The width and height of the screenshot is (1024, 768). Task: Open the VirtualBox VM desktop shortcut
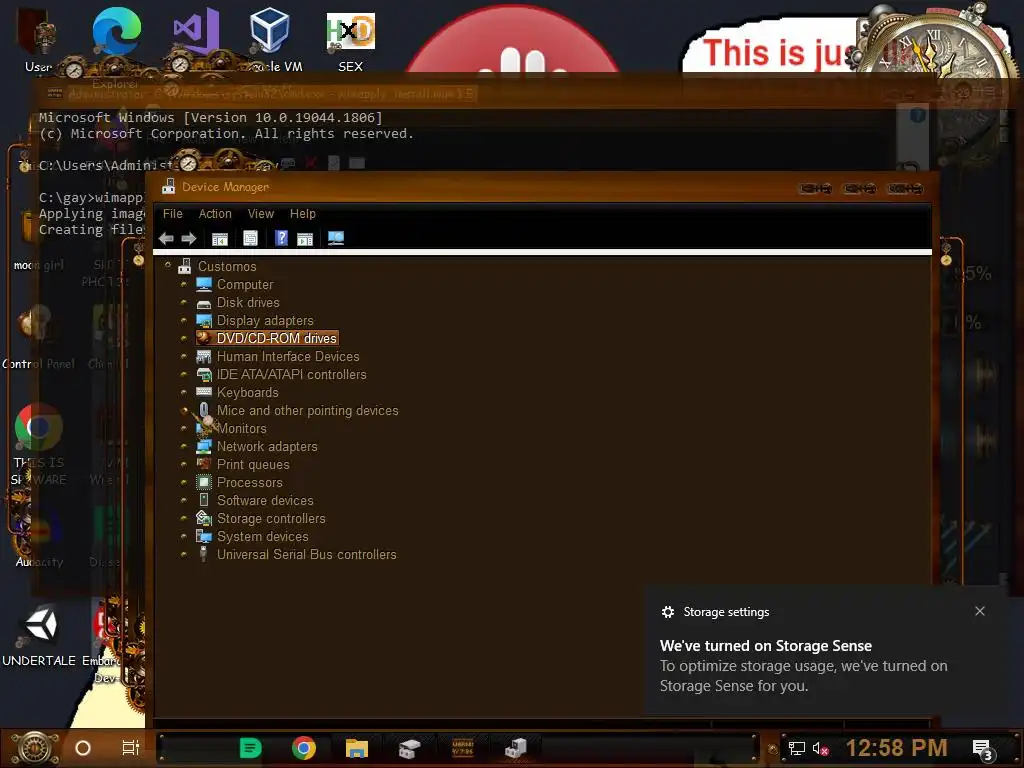coord(269,39)
